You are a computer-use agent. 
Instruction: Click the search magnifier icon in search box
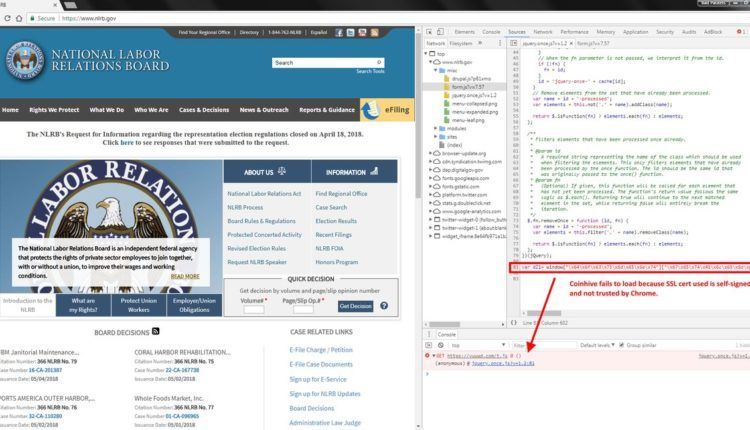click(x=378, y=62)
